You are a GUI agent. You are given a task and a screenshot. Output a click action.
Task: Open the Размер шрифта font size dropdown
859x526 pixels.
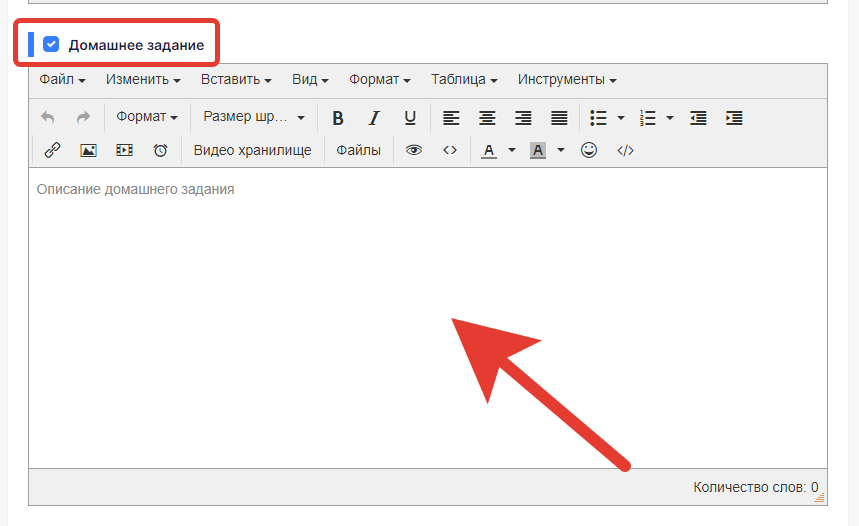pos(254,117)
